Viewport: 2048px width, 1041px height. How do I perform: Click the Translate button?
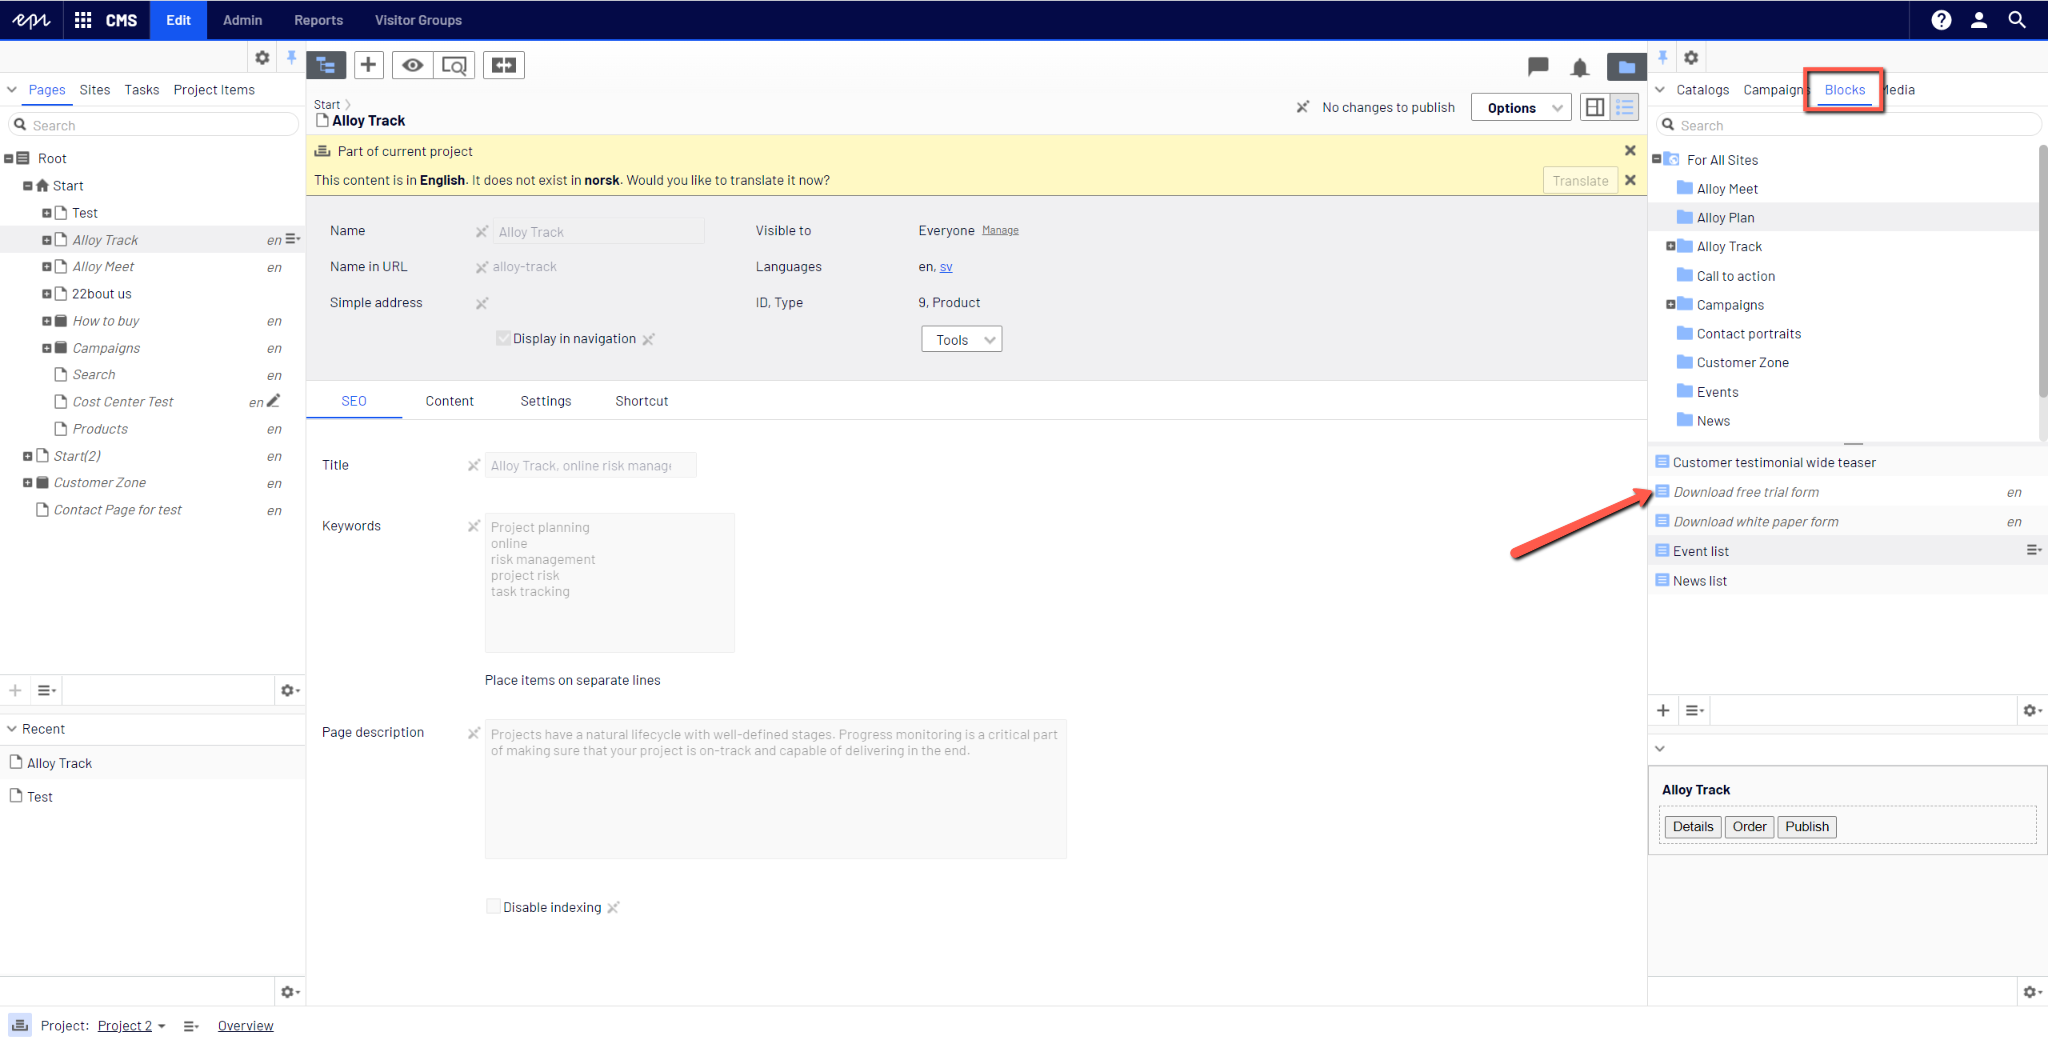(1581, 181)
